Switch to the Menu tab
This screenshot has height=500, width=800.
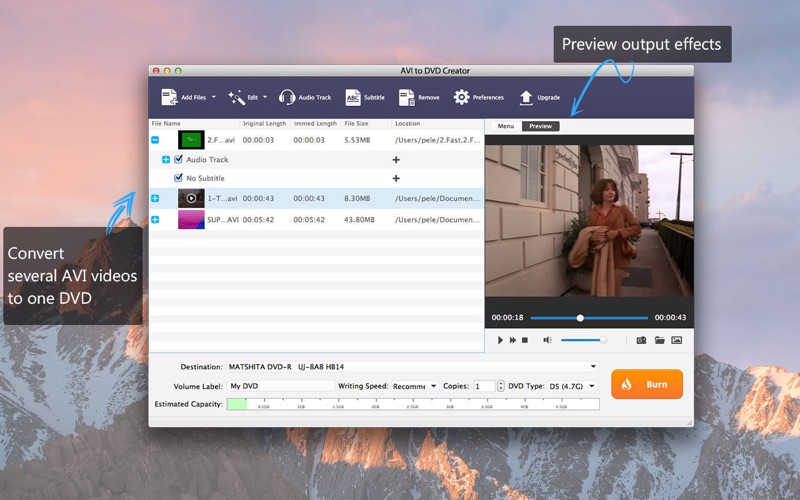[x=506, y=126]
